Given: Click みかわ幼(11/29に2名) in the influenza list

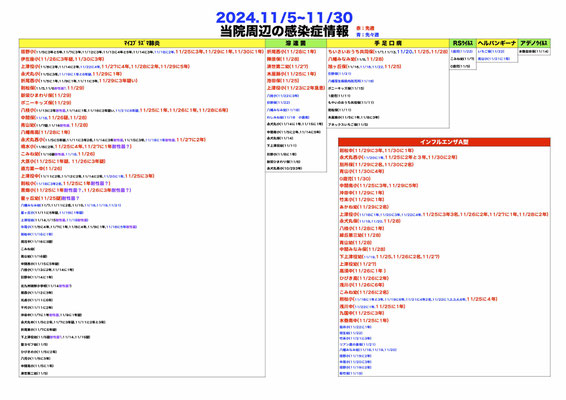Looking at the screenshot, I should [364, 207].
